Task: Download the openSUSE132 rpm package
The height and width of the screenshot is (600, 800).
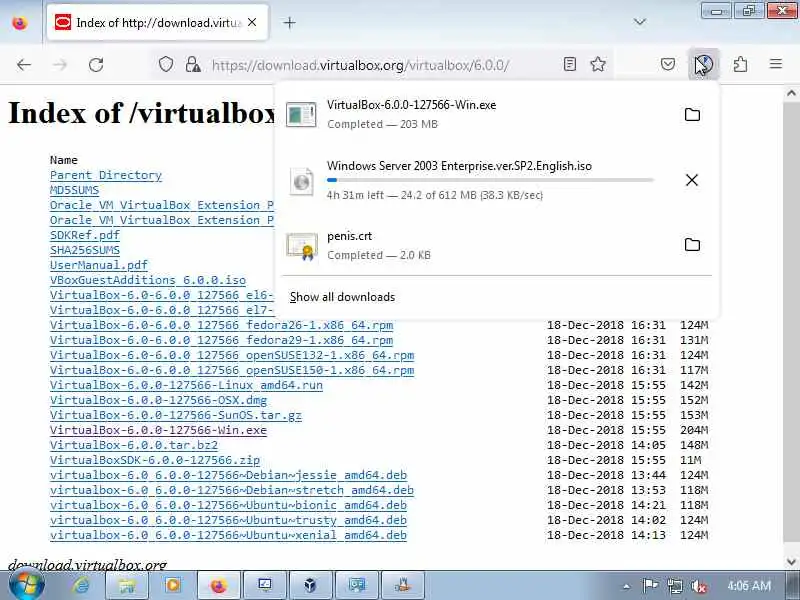Action: click(232, 355)
